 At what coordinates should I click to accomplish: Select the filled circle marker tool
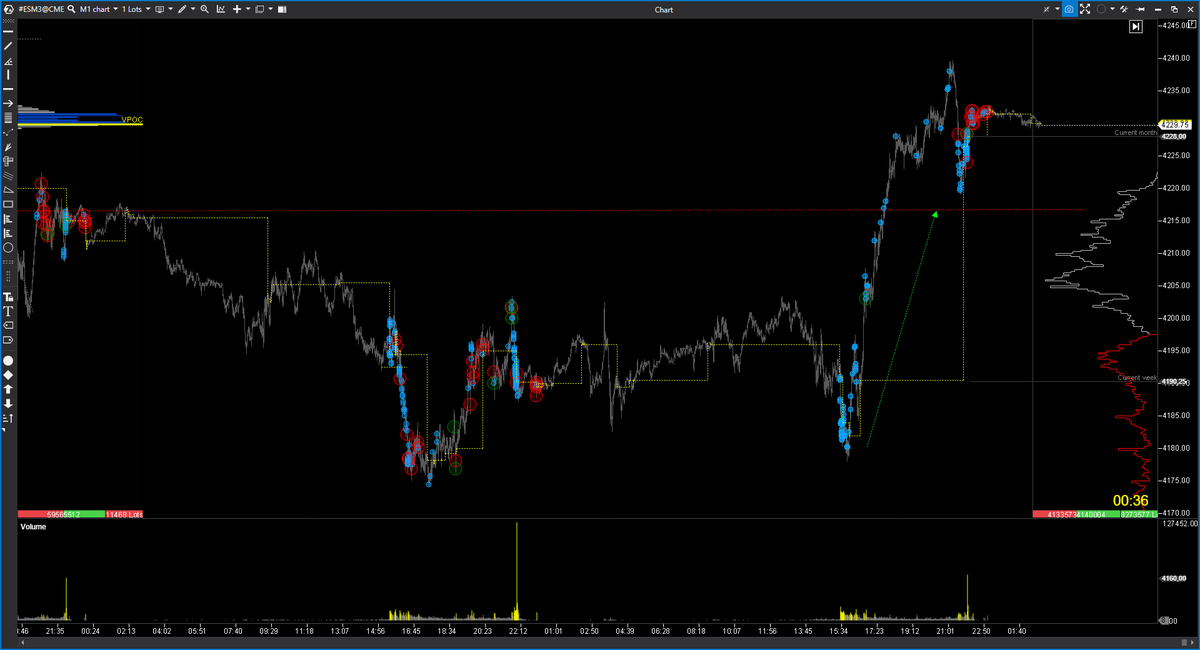pyautogui.click(x=8, y=361)
